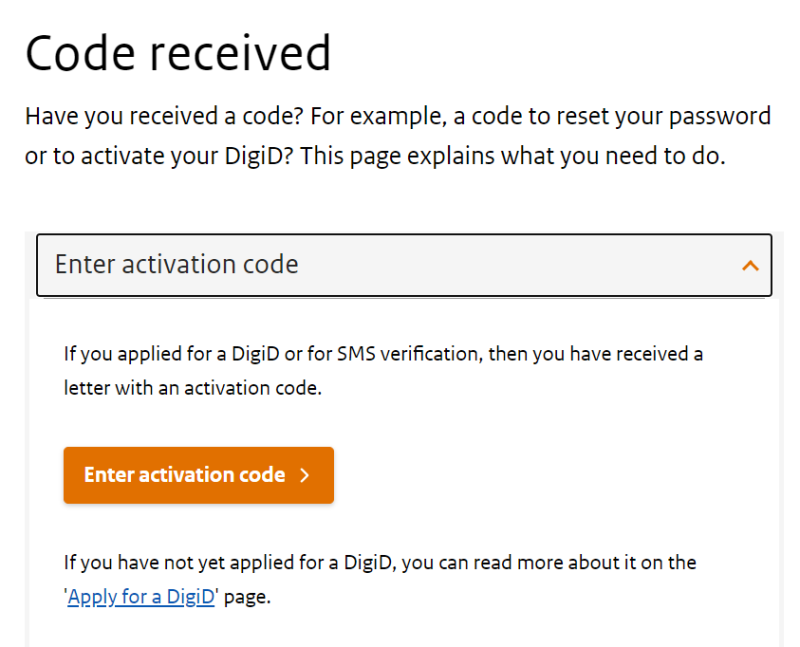Viewport: 800px width, 647px height.
Task: Click the 'Code received' page heading
Action: click(178, 53)
